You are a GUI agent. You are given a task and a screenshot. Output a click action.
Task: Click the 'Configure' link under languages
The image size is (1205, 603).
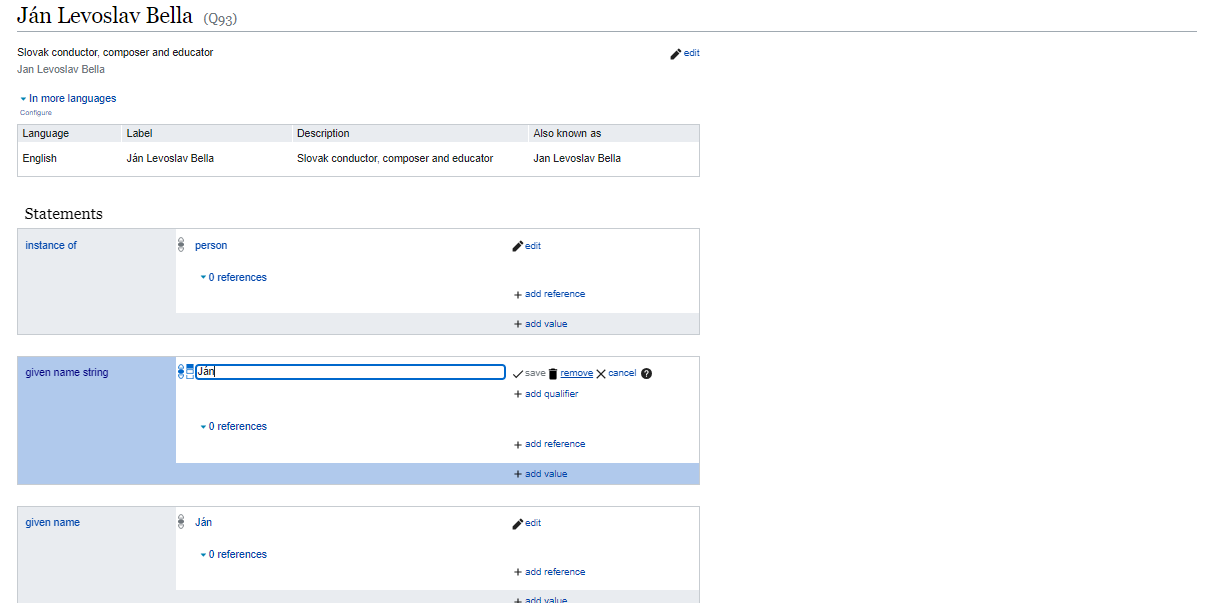click(36, 113)
